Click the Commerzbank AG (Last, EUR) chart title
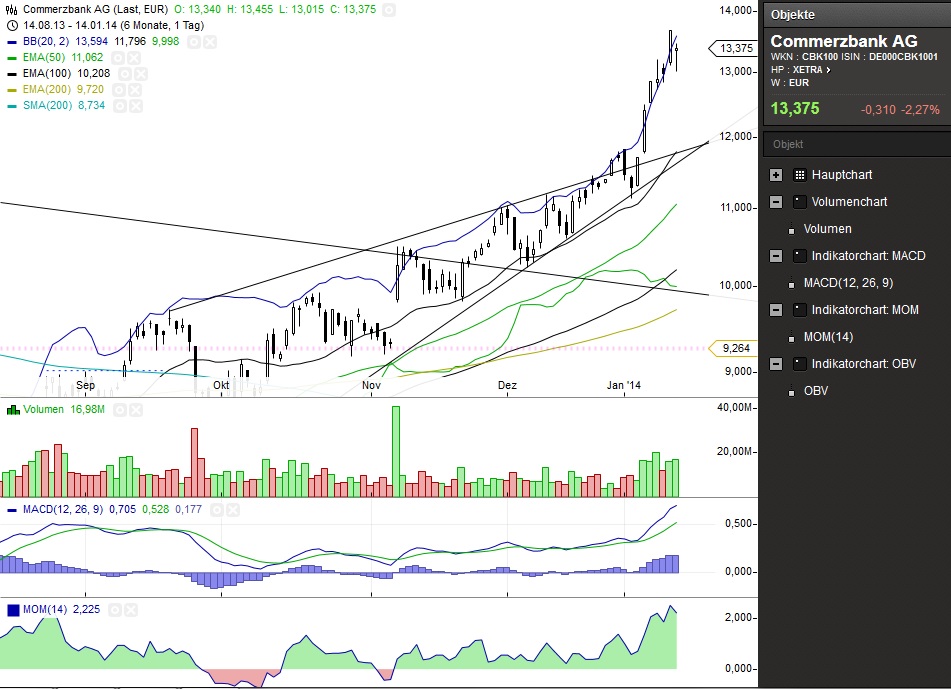This screenshot has width=951, height=689. [x=95, y=10]
